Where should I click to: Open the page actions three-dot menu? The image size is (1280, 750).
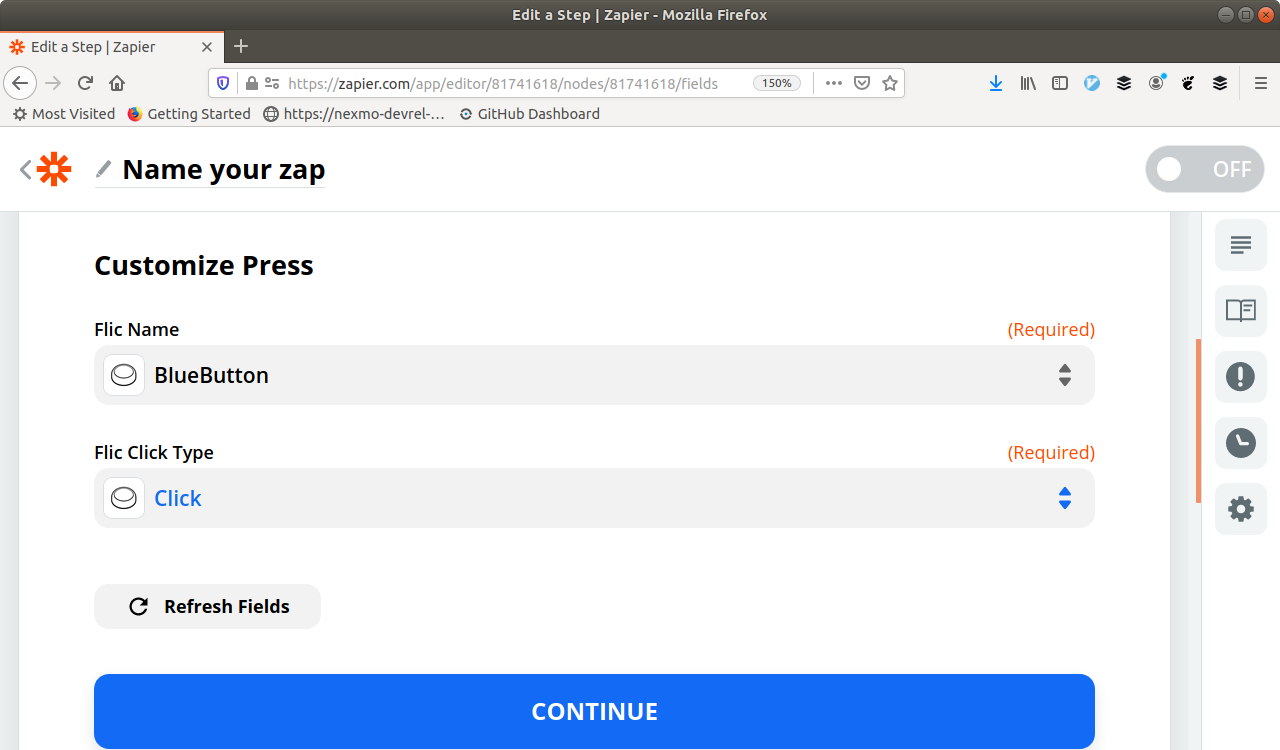[833, 83]
